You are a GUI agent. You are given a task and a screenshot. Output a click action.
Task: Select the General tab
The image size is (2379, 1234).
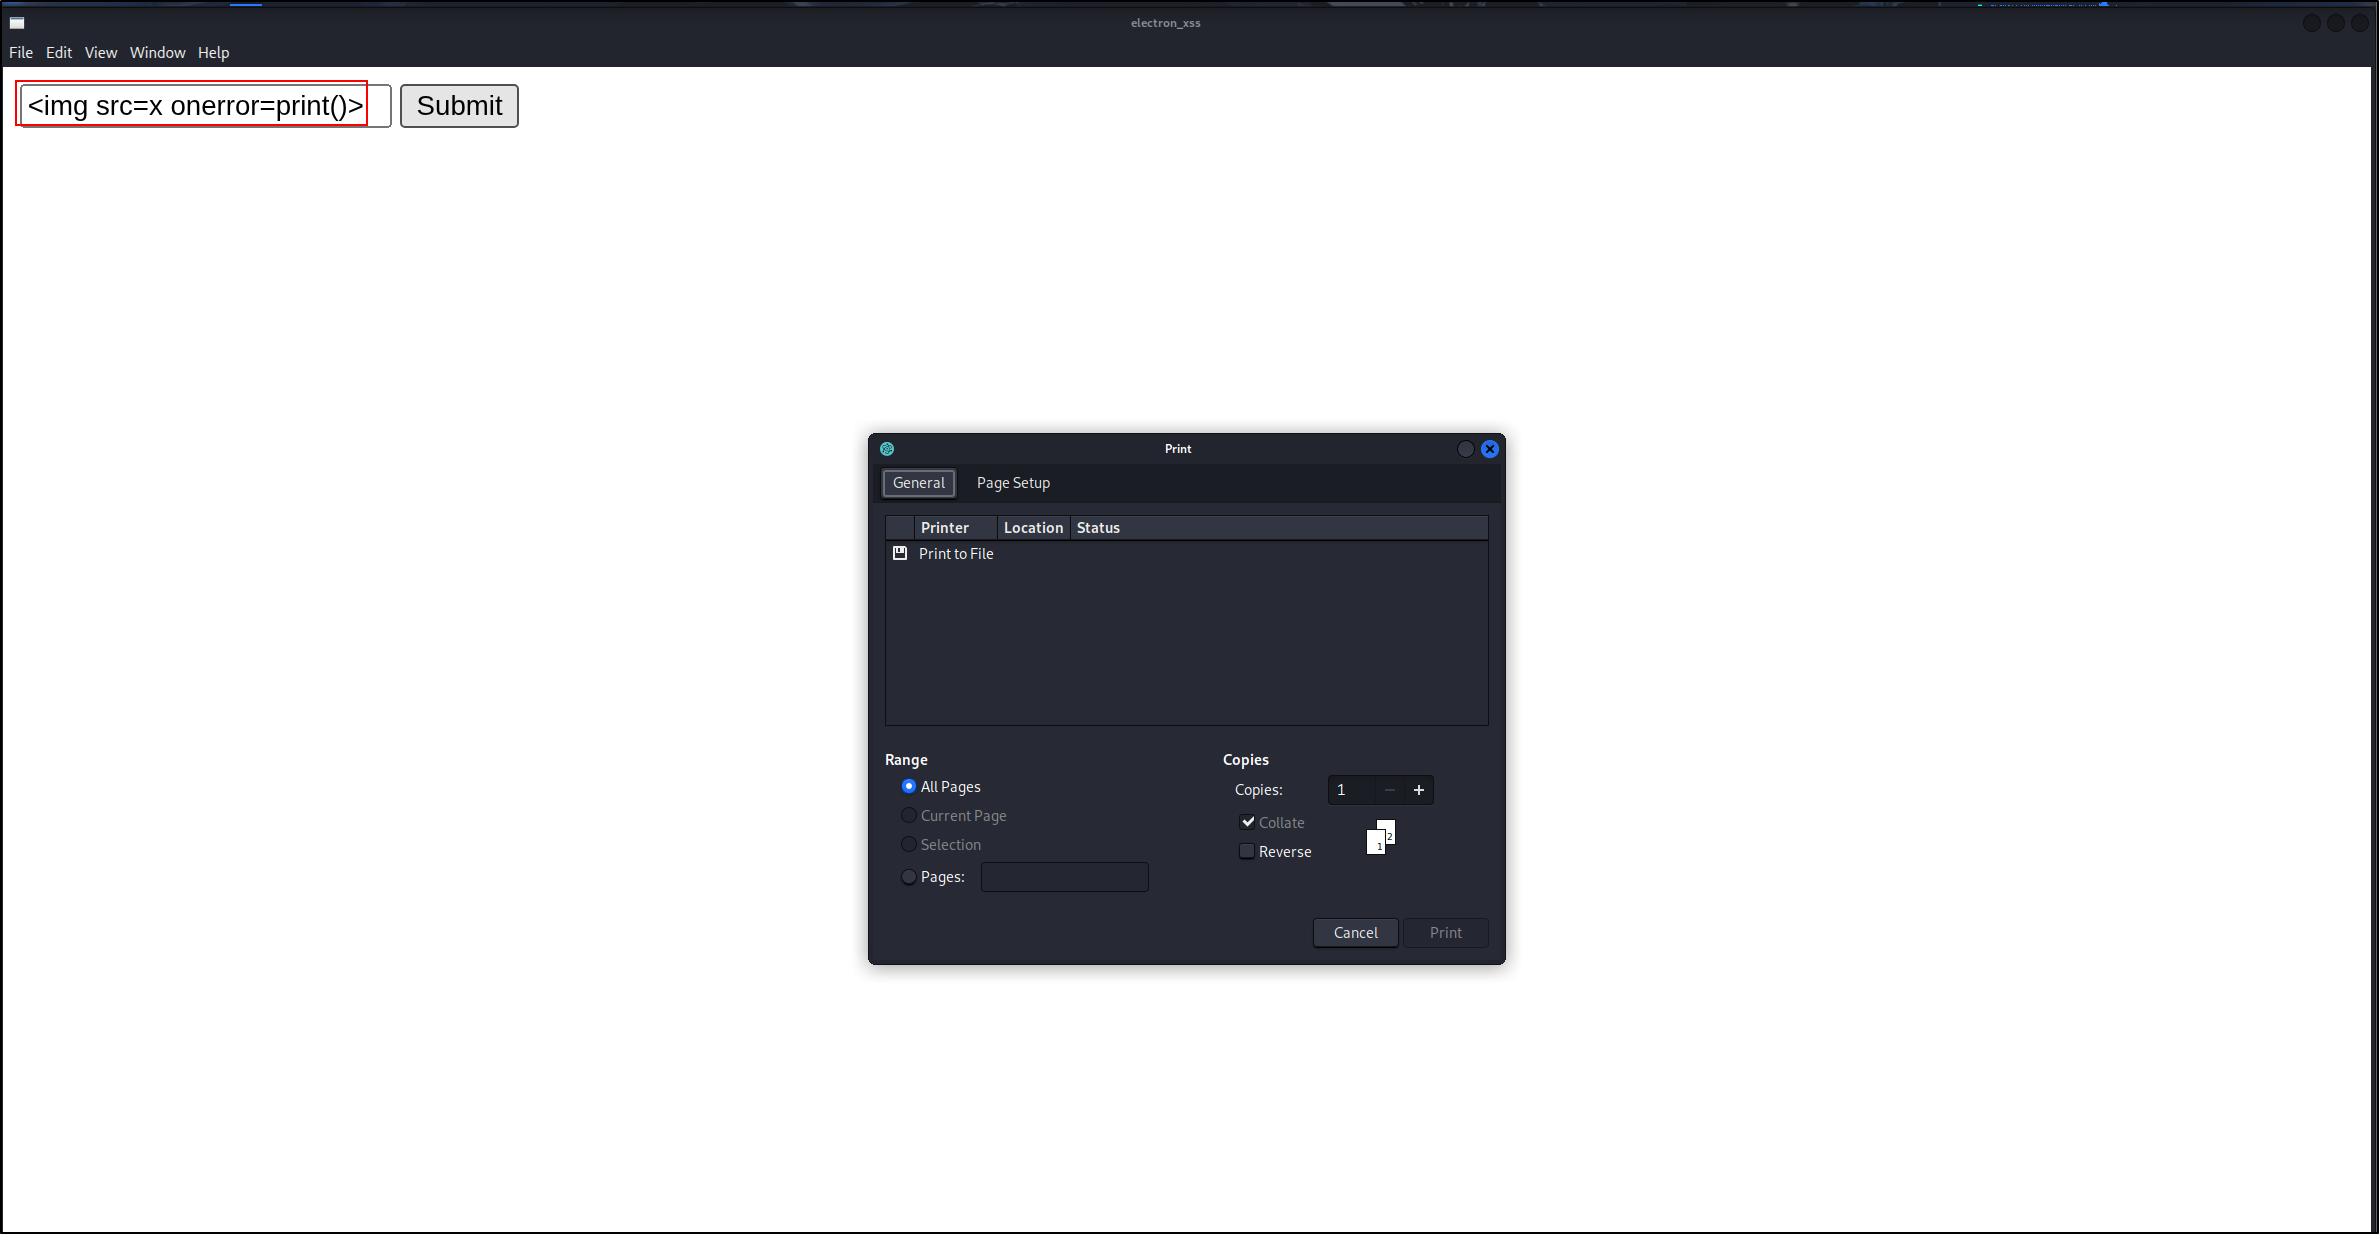pos(917,482)
